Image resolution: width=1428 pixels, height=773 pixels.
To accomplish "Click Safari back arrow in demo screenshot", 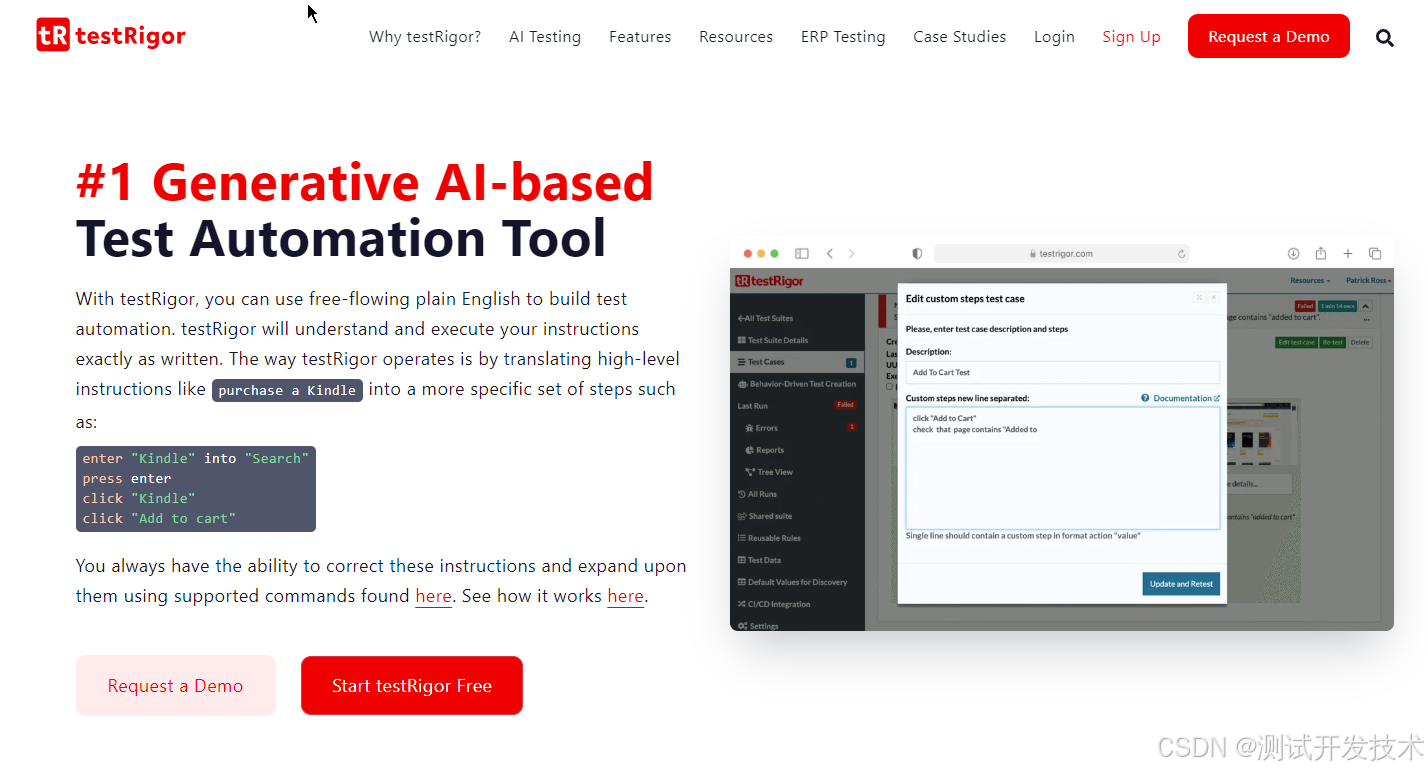I will point(829,254).
